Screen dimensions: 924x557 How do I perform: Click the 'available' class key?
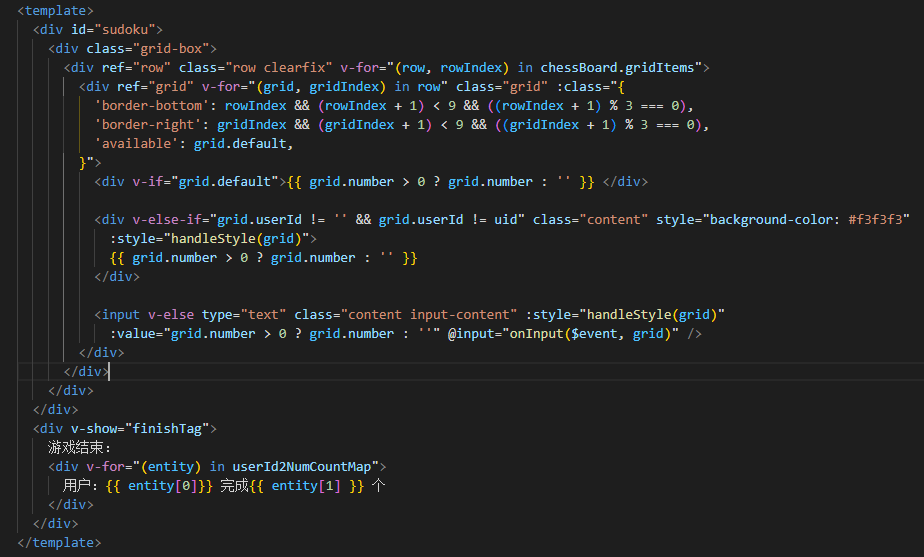point(136,144)
